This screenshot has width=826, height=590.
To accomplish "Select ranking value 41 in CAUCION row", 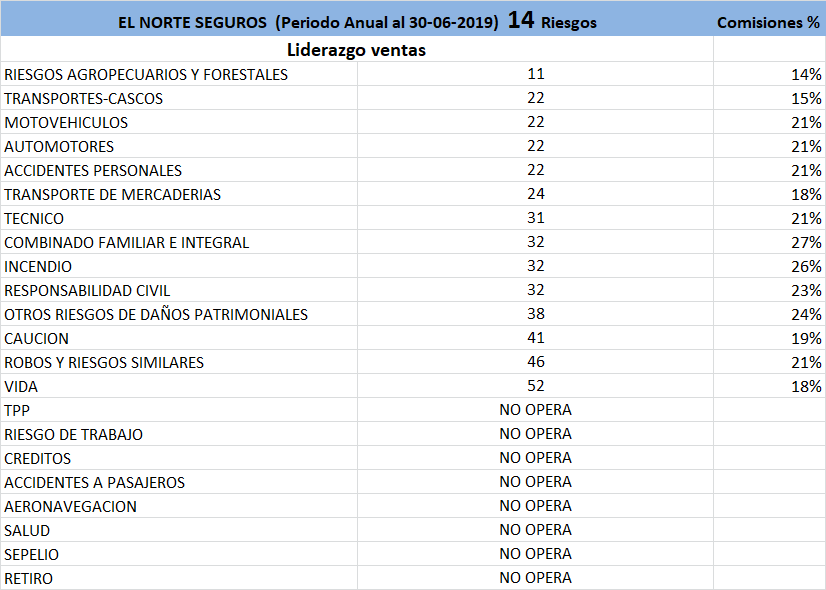I will pyautogui.click(x=536, y=338).
